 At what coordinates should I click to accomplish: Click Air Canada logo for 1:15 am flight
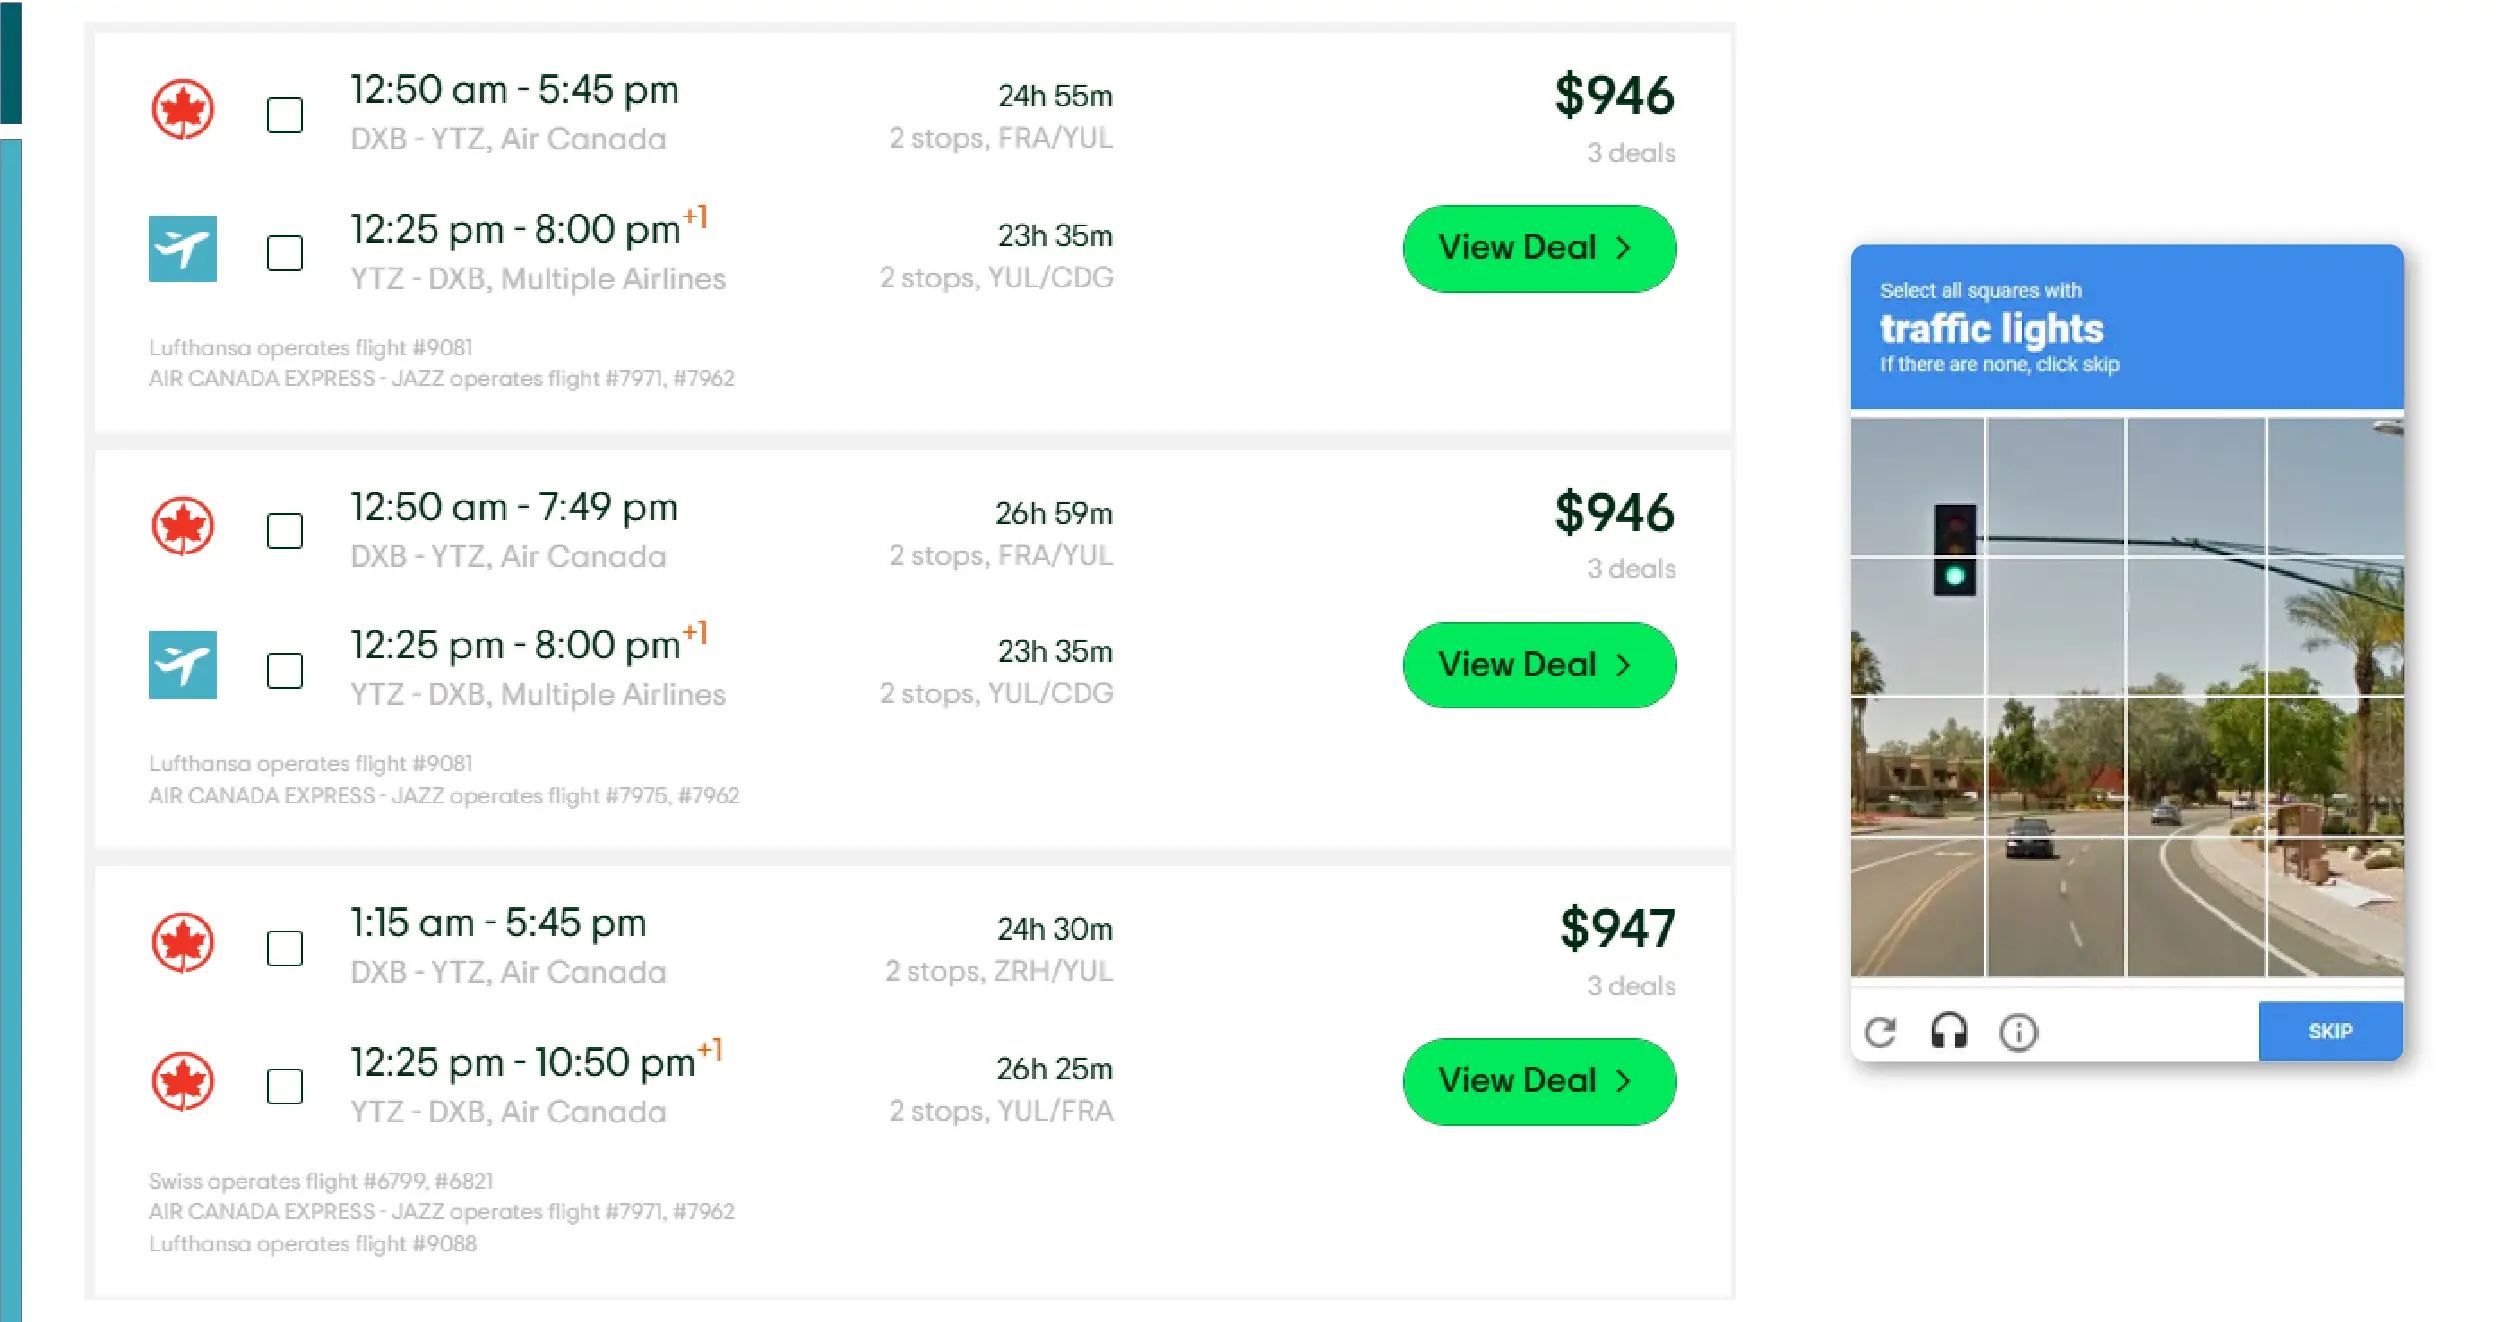(x=182, y=943)
